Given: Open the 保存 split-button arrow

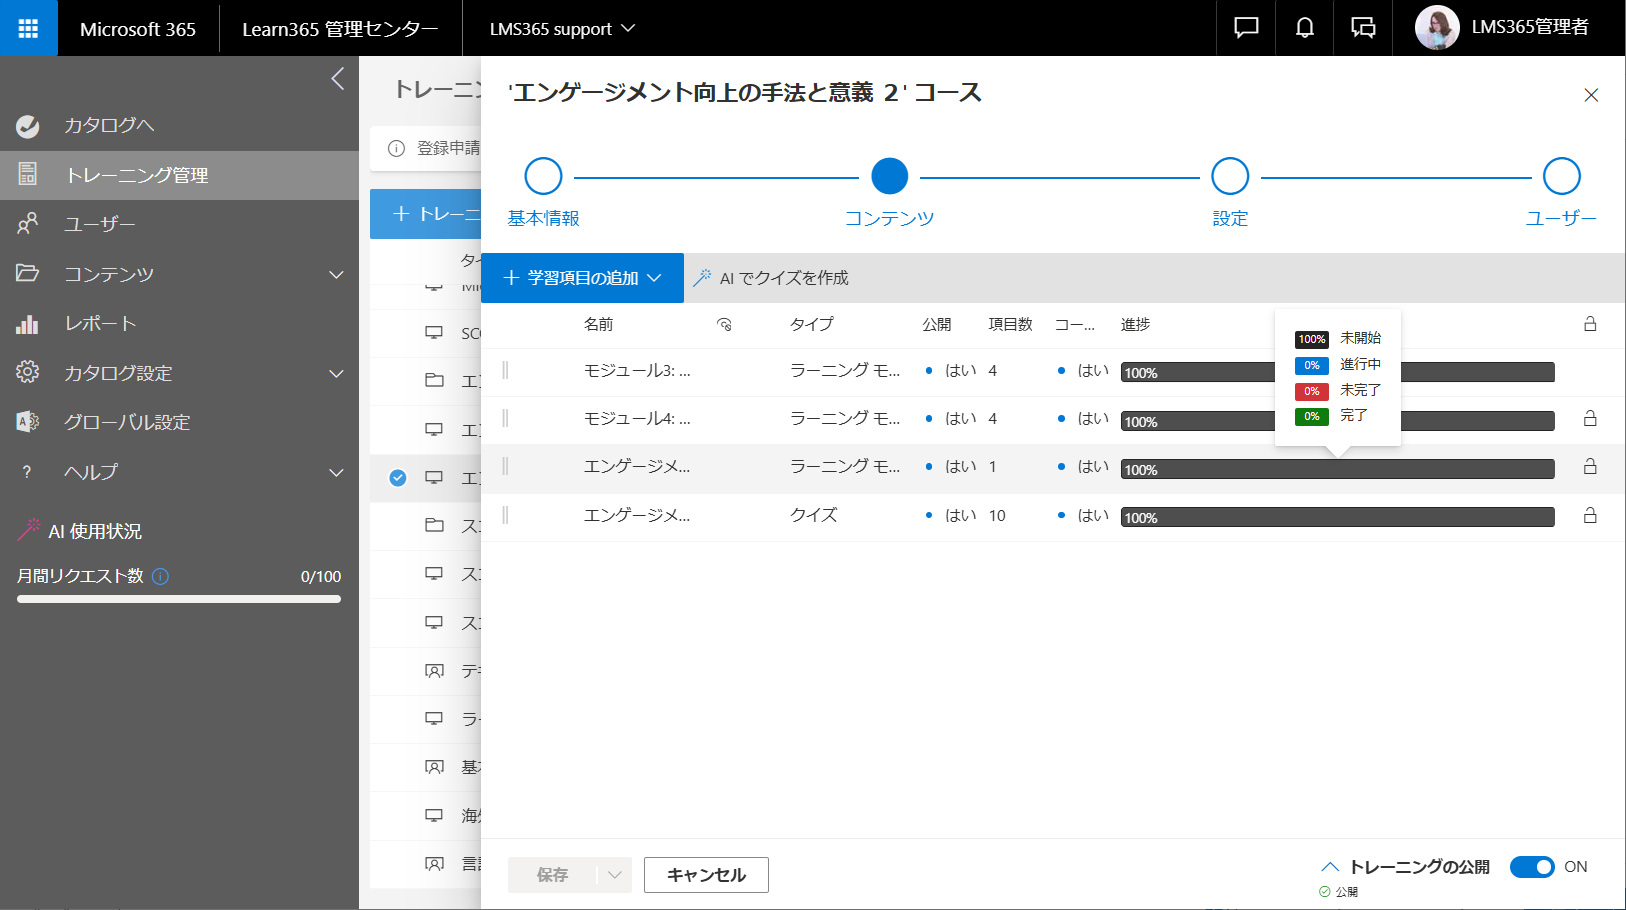Looking at the screenshot, I should pos(615,875).
